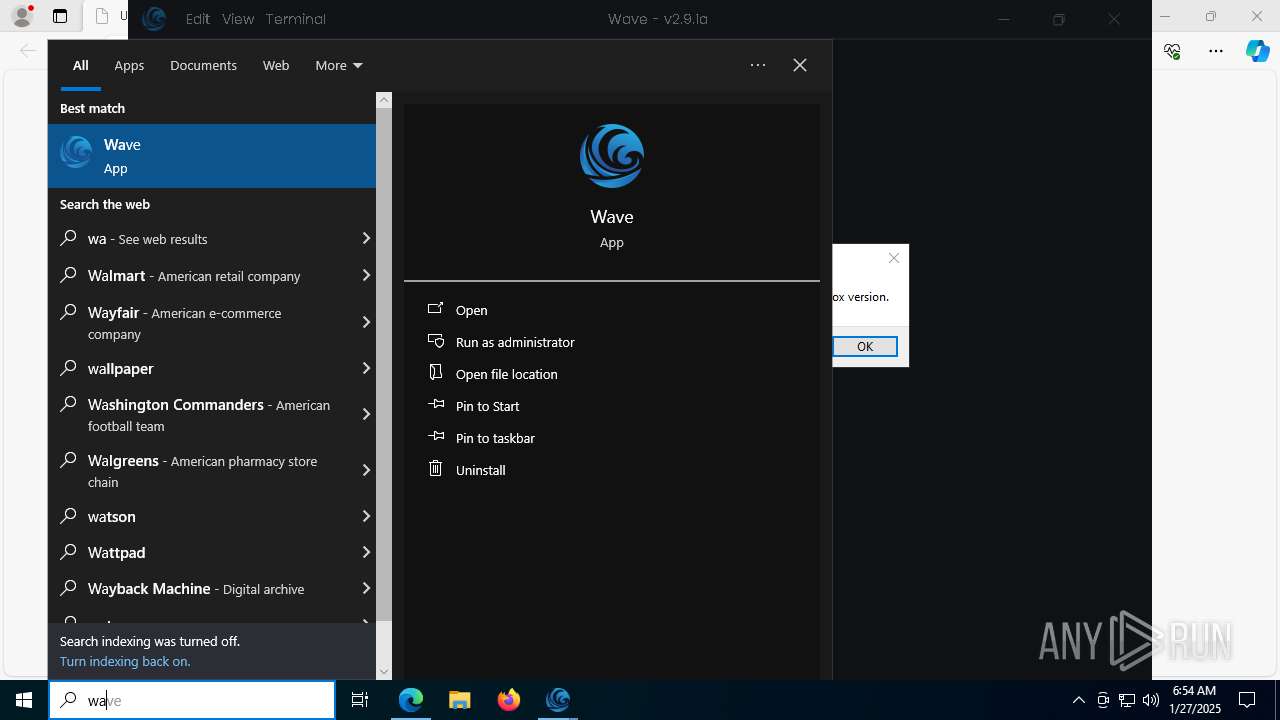Switch to the Web search tab
Image resolution: width=1280 pixels, height=720 pixels.
pos(276,65)
